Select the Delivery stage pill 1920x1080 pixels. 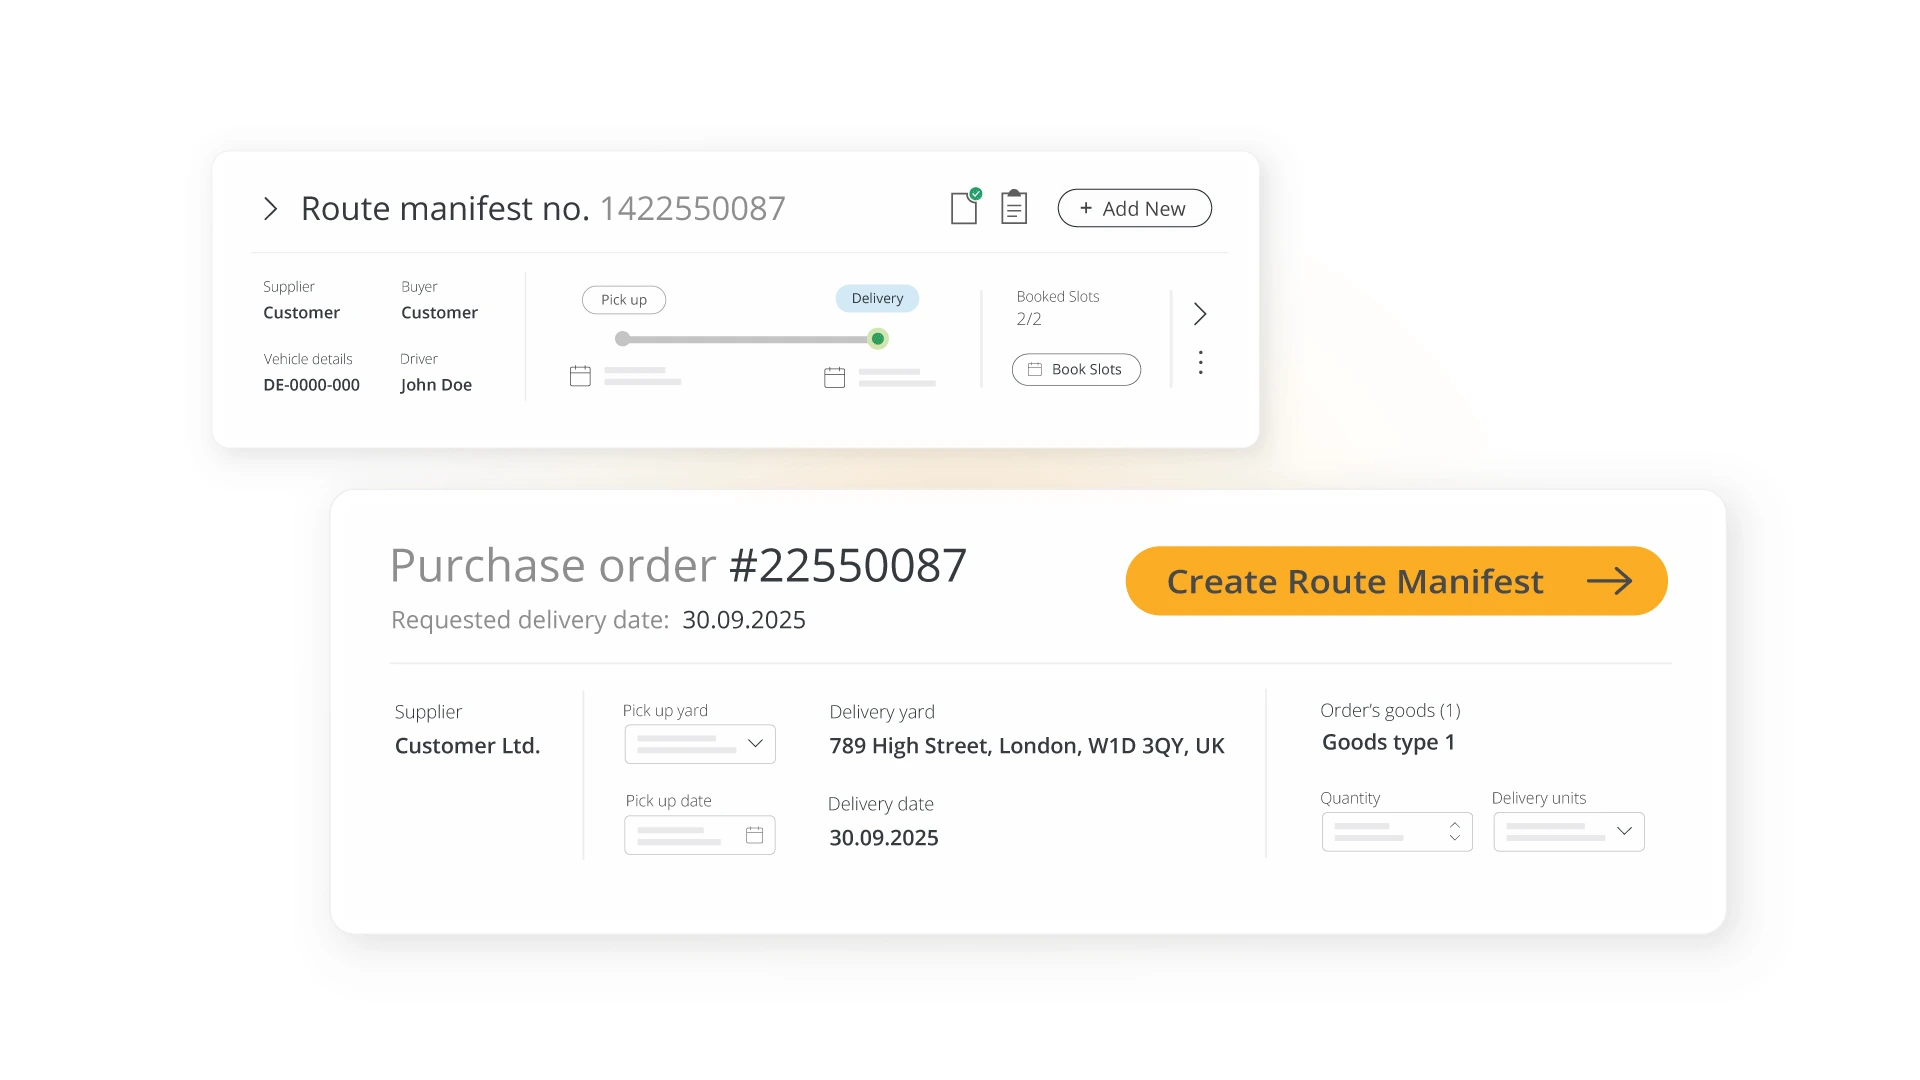[x=876, y=298]
